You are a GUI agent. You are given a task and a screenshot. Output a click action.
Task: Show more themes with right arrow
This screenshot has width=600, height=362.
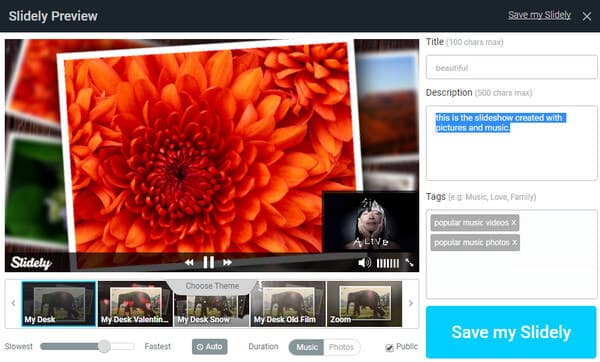click(411, 303)
